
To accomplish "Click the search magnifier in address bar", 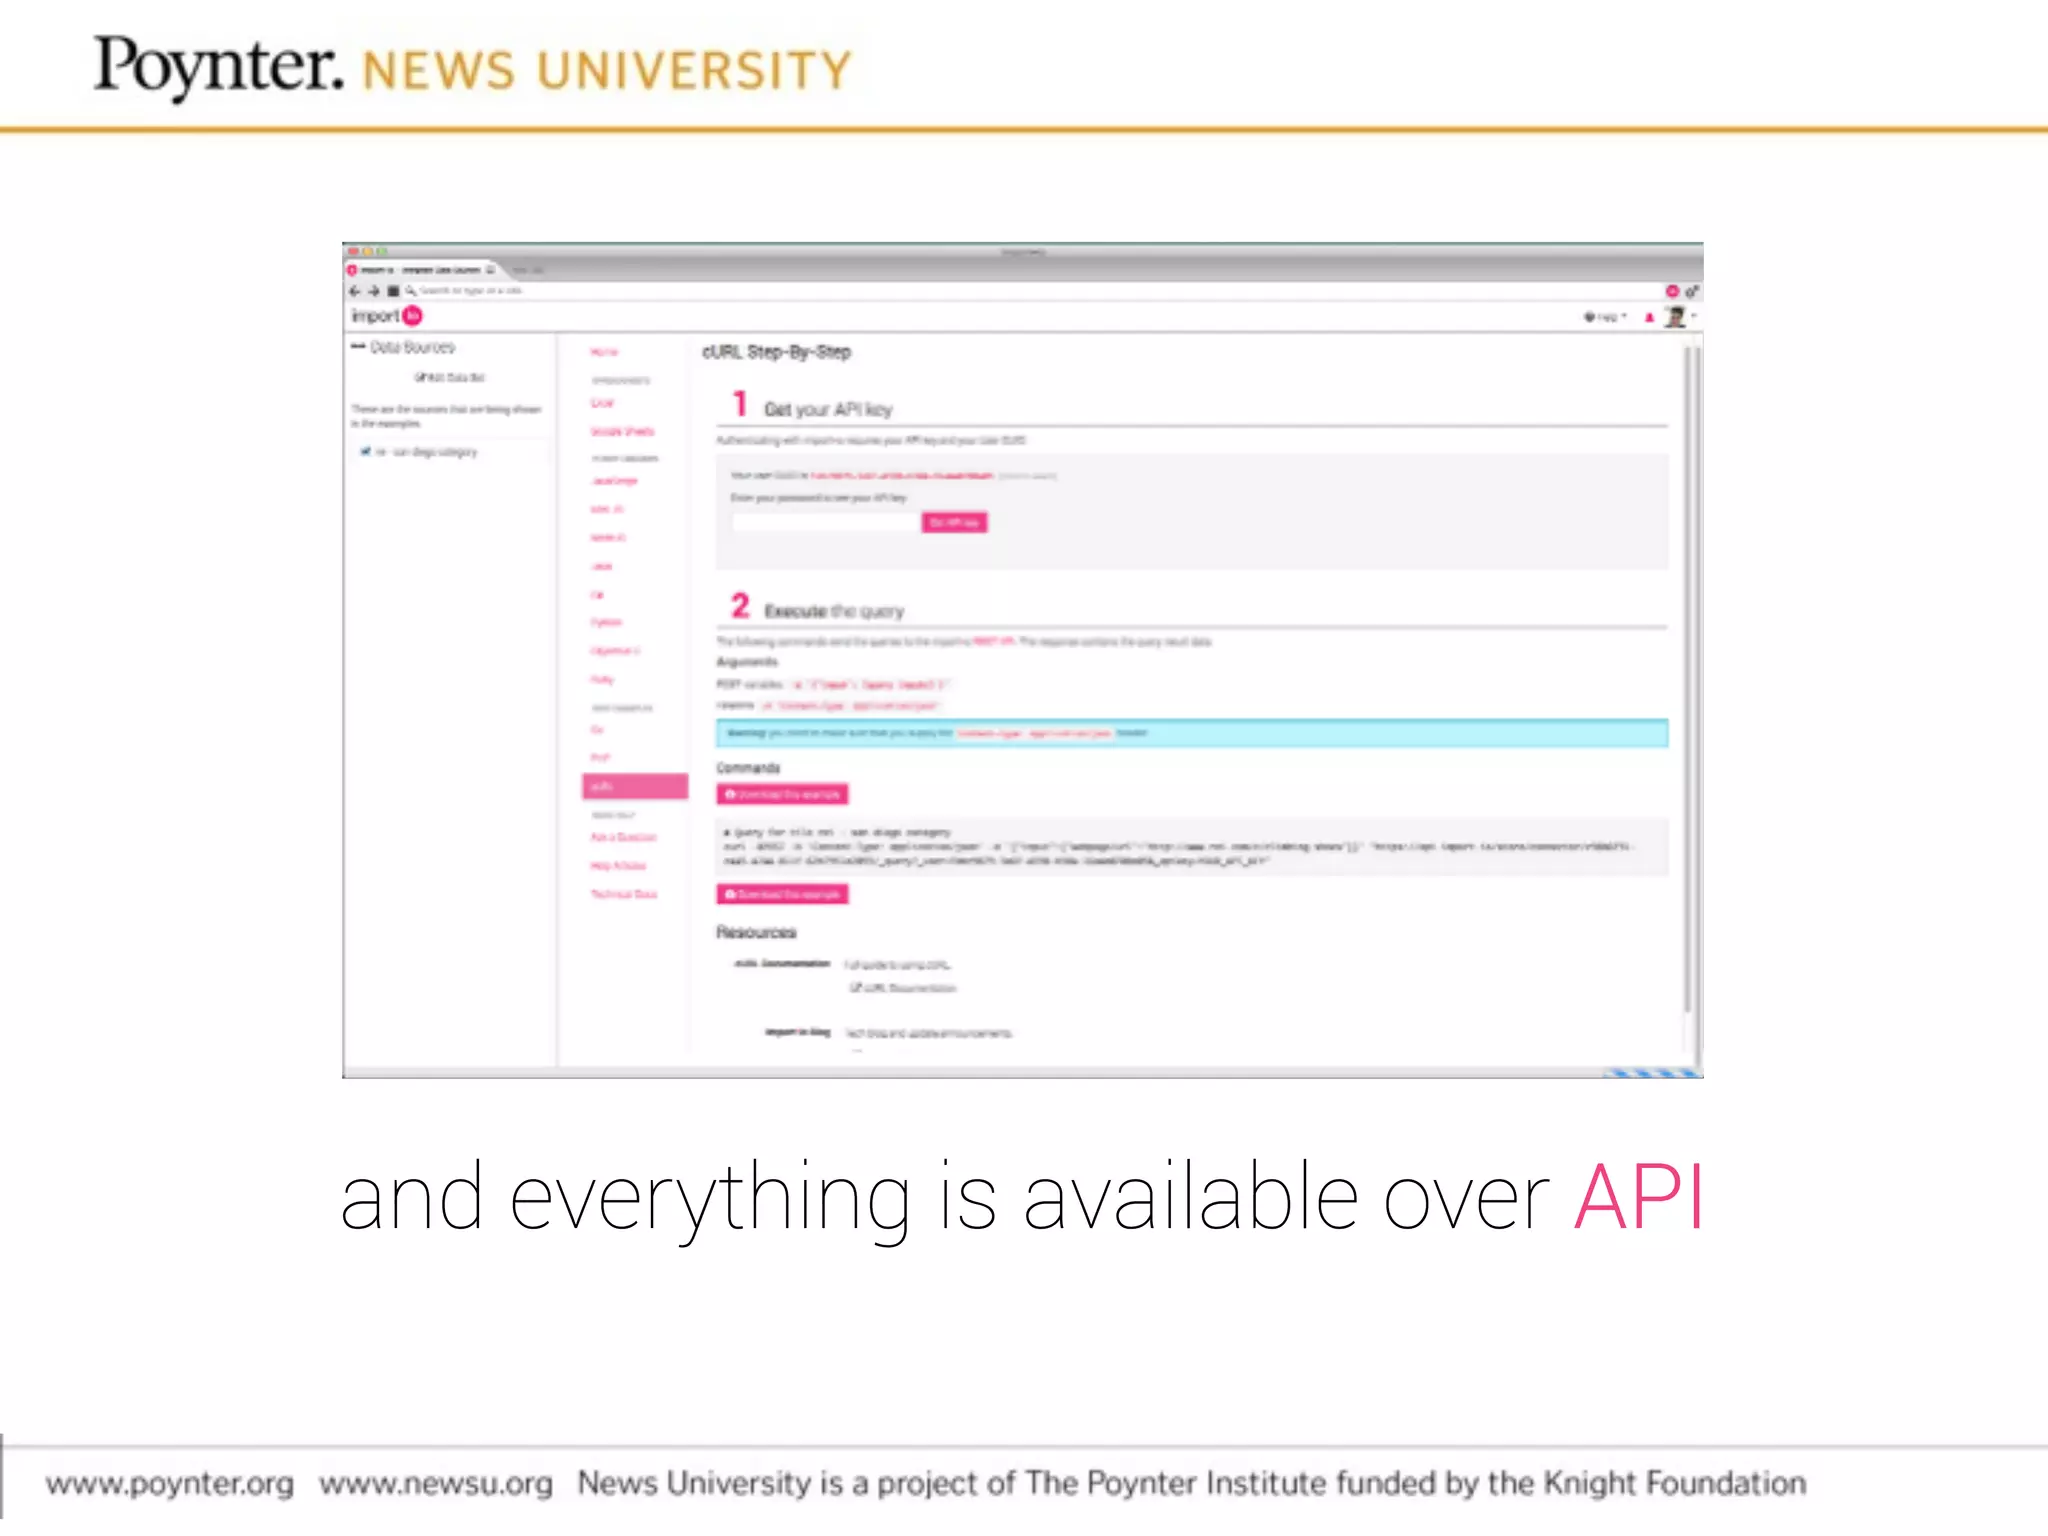I will pyautogui.click(x=410, y=291).
